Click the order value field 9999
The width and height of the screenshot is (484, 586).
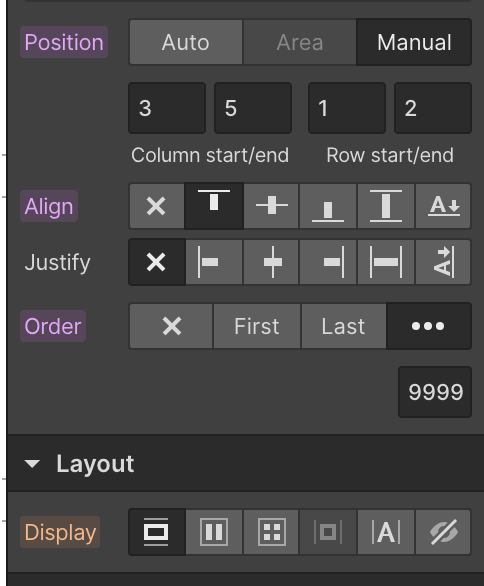tap(435, 392)
